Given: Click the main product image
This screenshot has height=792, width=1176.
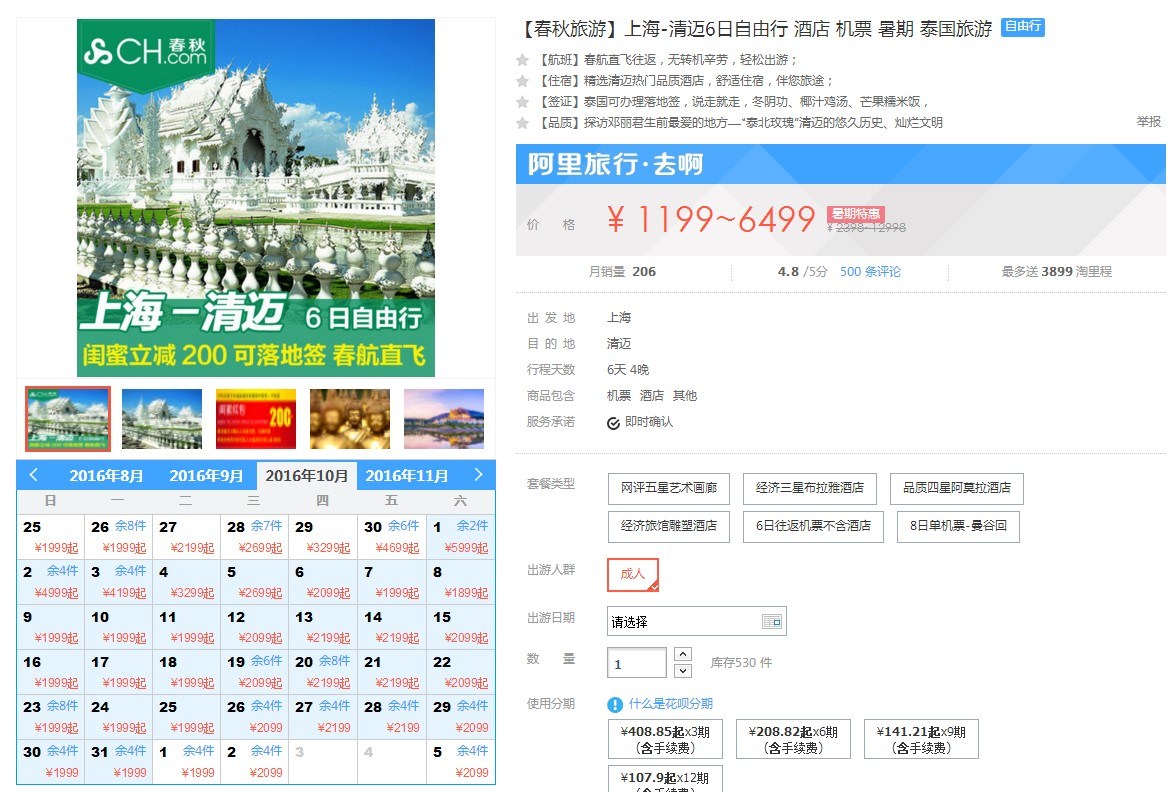Looking at the screenshot, I should pos(256,198).
